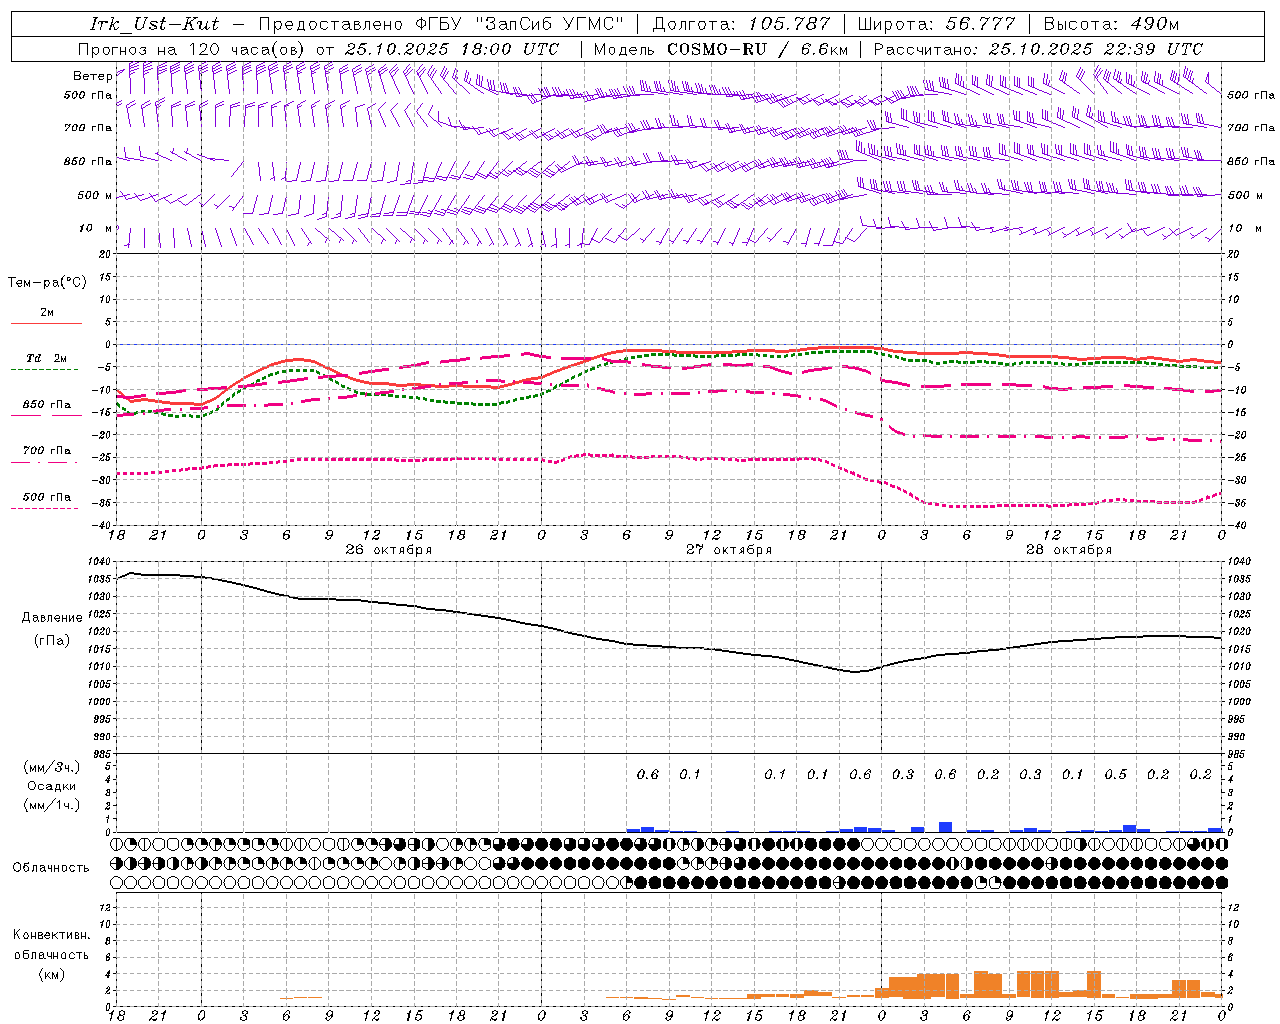Screen dimensions: 1280x1024
Task: Click the tallest blue precipitation bar
Action: pos(945,827)
